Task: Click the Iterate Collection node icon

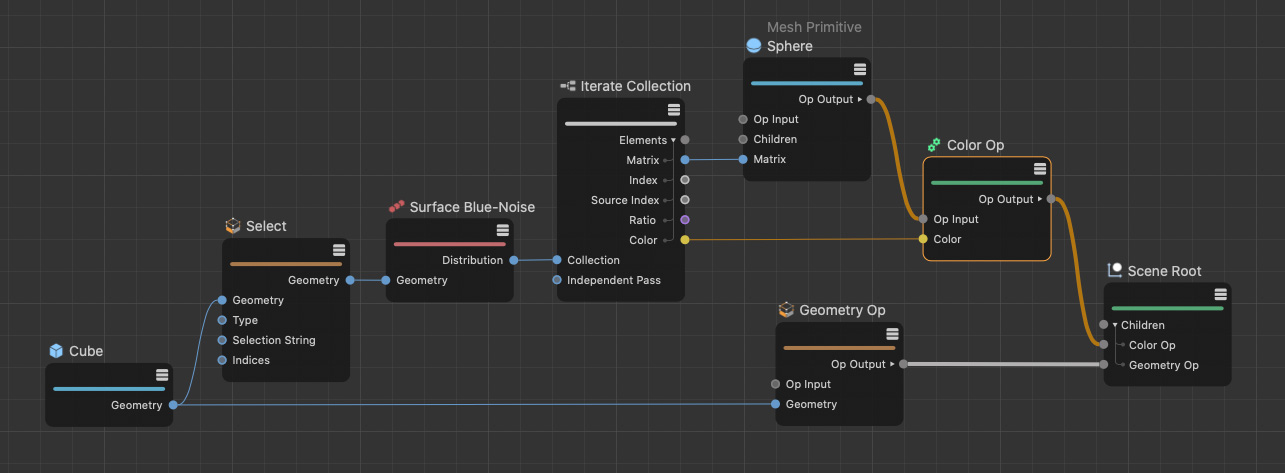Action: 567,86
